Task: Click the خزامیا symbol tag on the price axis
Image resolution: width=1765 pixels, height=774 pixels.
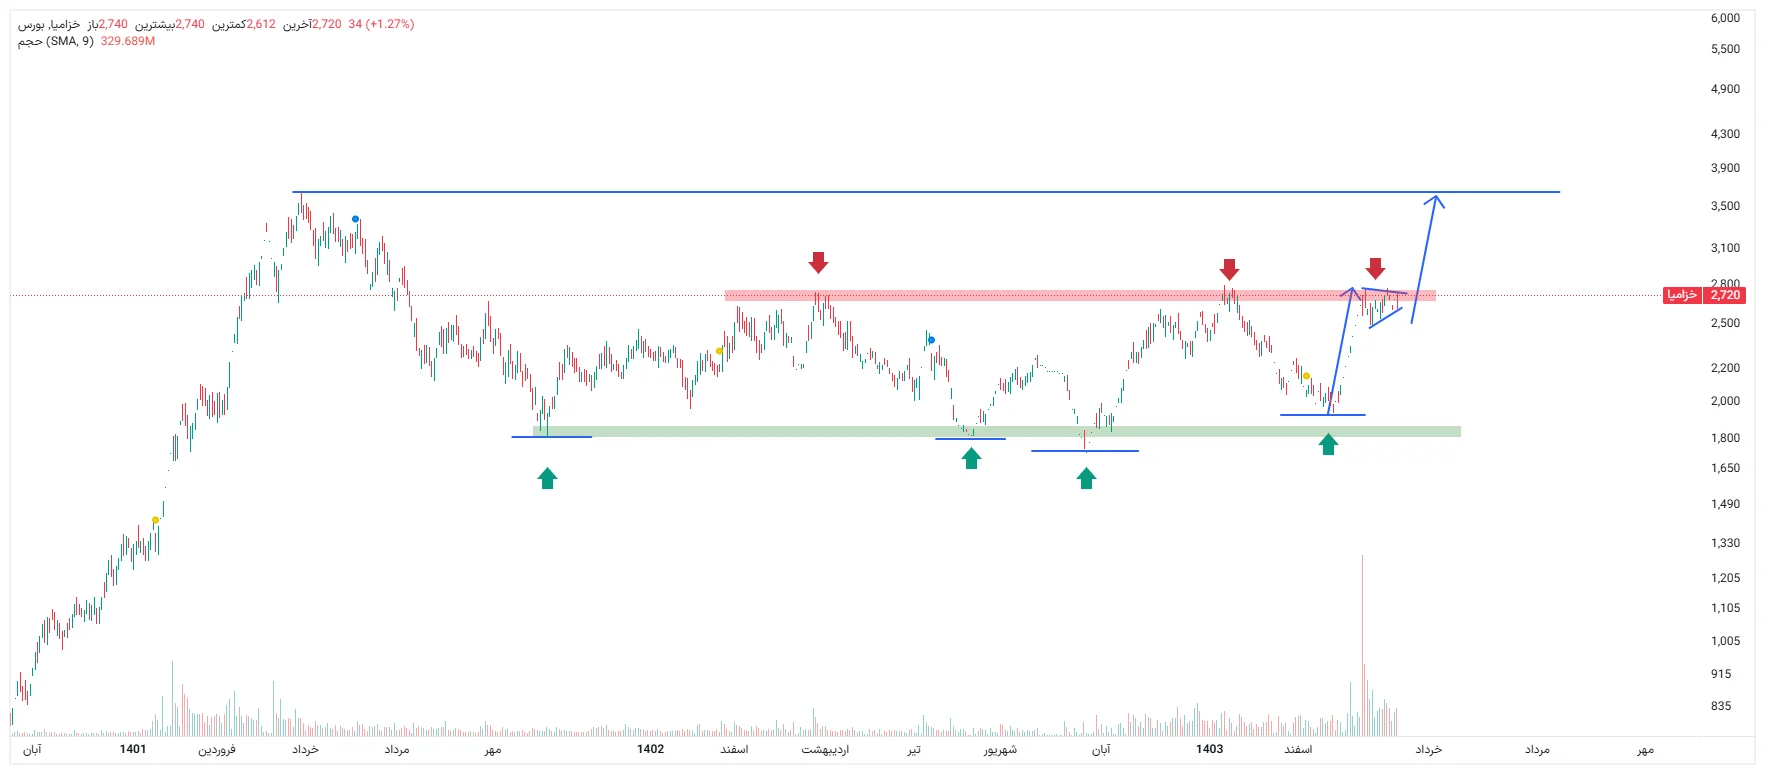Action: click(1682, 295)
